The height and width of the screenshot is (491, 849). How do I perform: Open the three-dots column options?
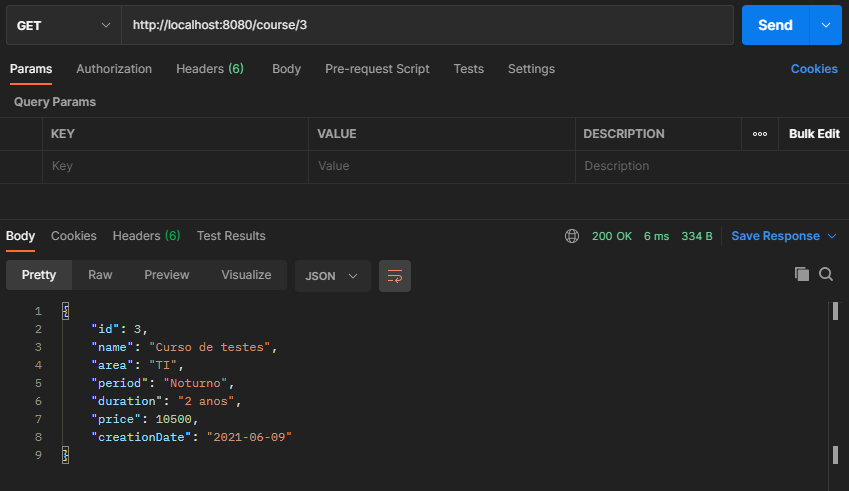click(760, 134)
